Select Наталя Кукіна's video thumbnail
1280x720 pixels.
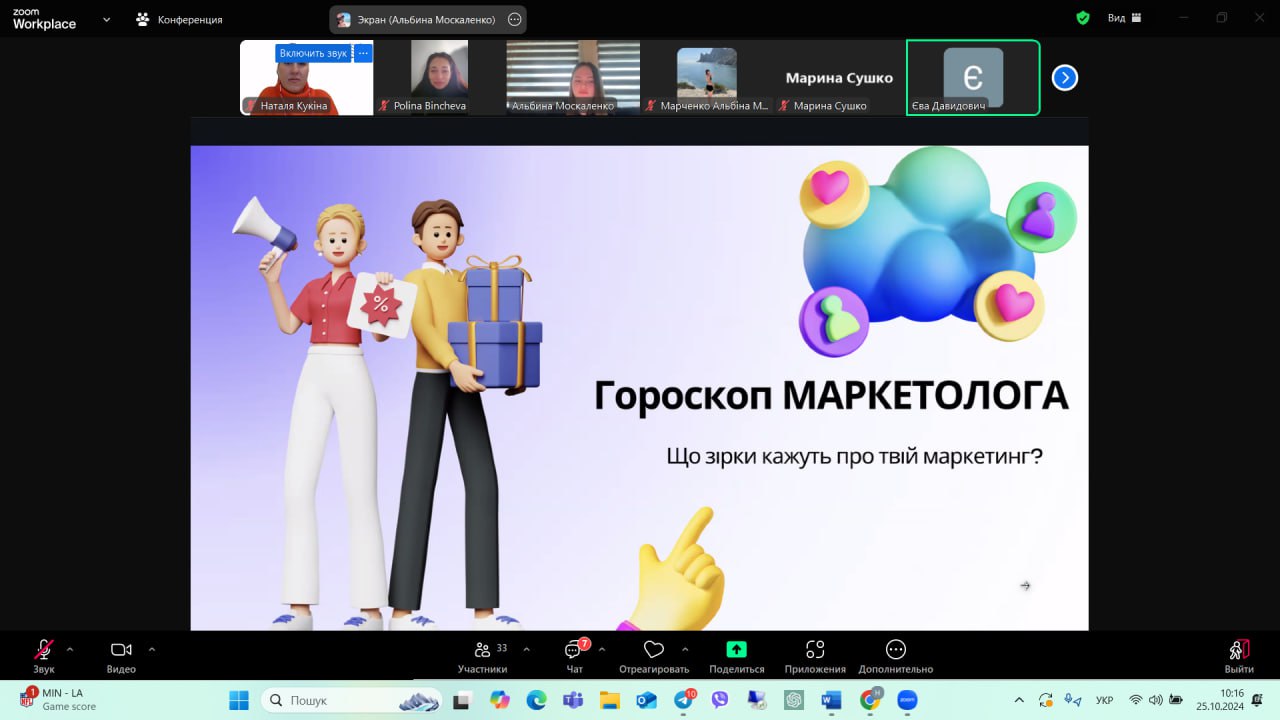(x=307, y=78)
